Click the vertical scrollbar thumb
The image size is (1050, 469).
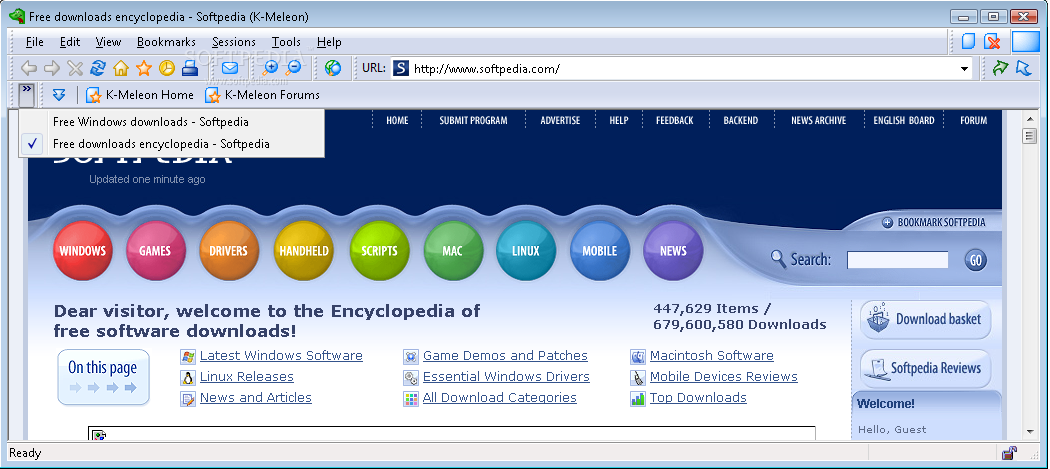[x=1030, y=136]
